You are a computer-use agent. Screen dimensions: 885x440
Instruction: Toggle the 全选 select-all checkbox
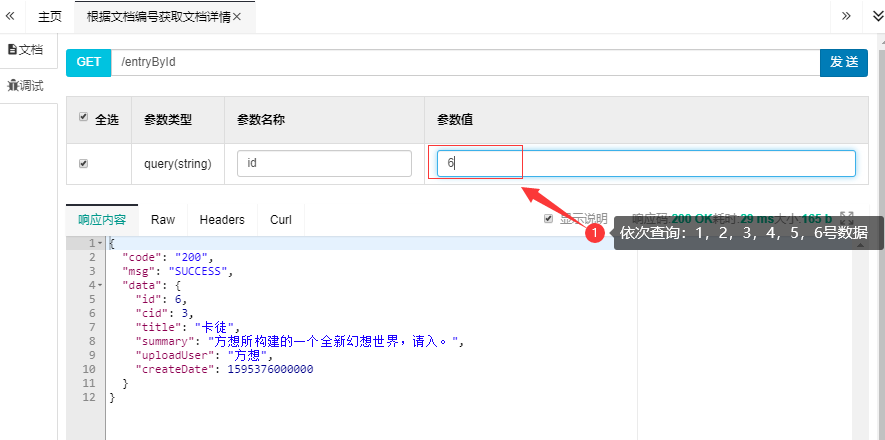pyautogui.click(x=84, y=117)
